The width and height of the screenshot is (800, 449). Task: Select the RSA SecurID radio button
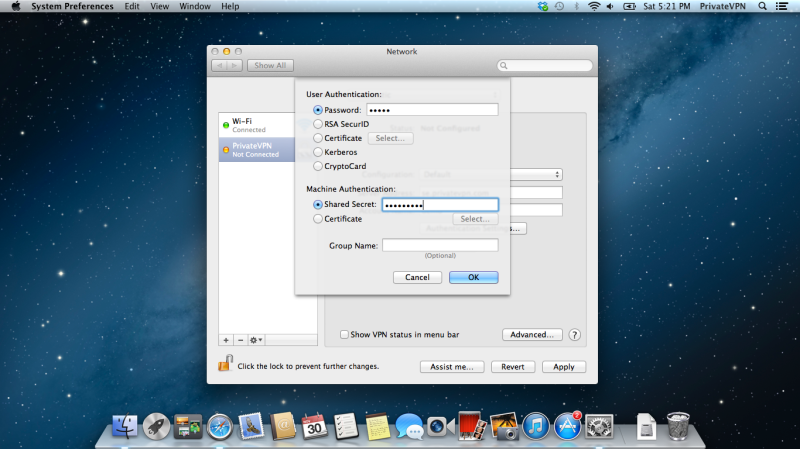coord(318,124)
